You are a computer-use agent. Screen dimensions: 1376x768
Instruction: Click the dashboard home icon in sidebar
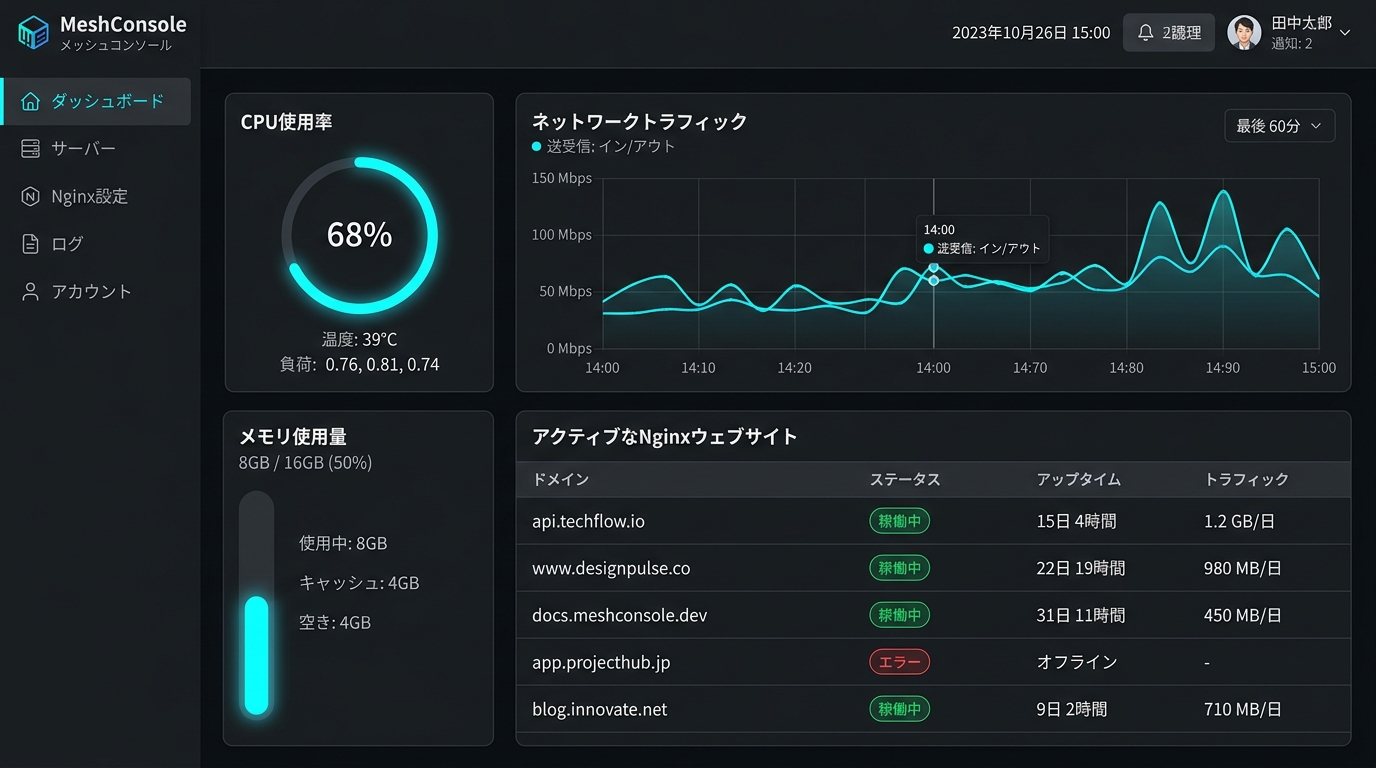click(31, 101)
